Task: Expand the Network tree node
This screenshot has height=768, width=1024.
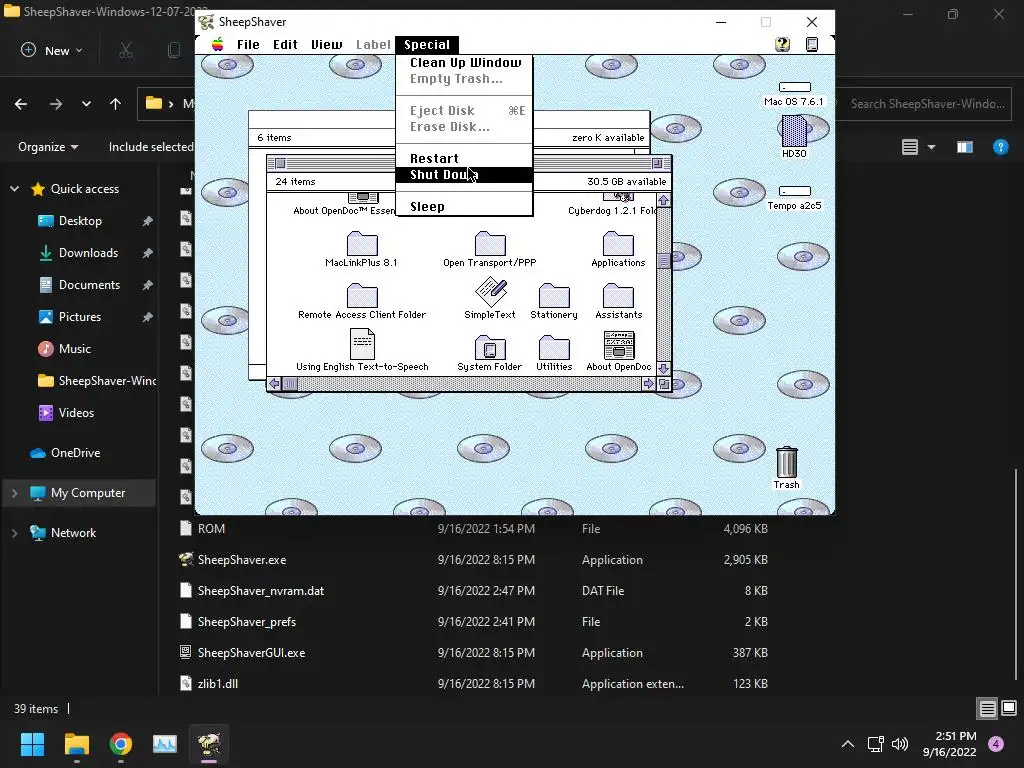Action: click(x=14, y=533)
